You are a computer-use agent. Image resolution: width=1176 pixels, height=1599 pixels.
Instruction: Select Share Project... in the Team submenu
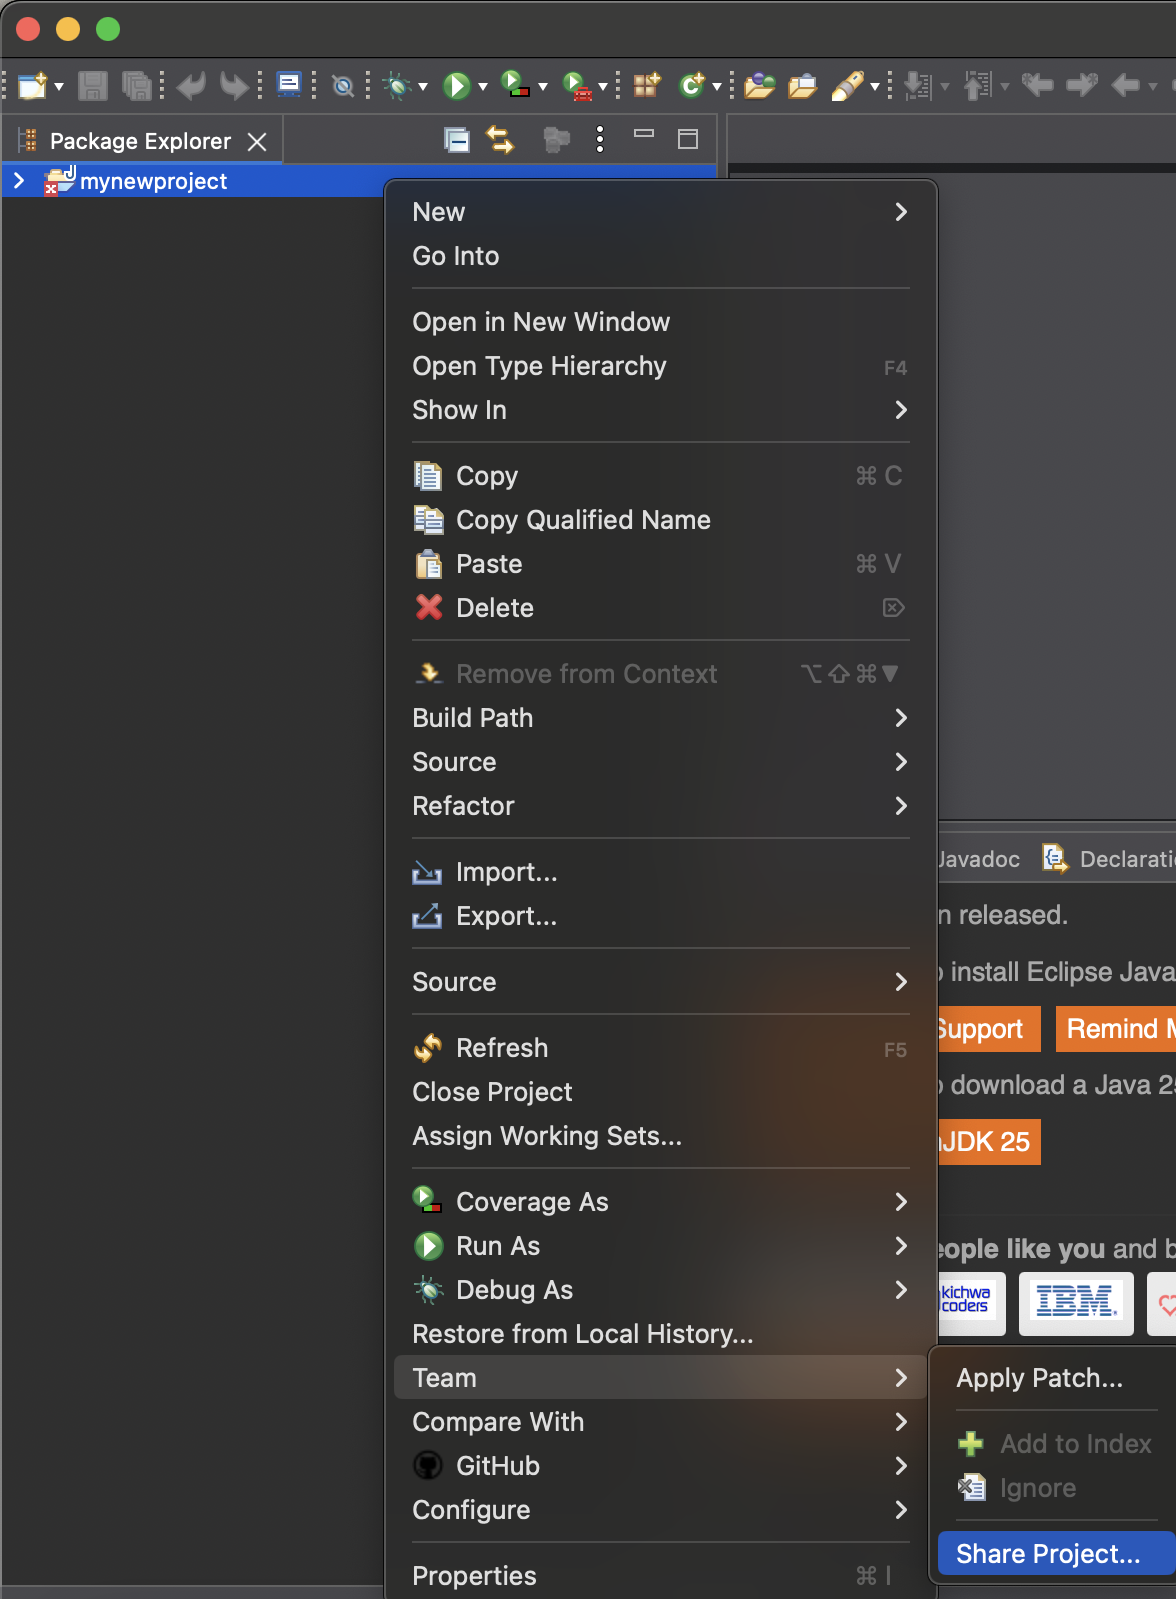pos(1048,1553)
